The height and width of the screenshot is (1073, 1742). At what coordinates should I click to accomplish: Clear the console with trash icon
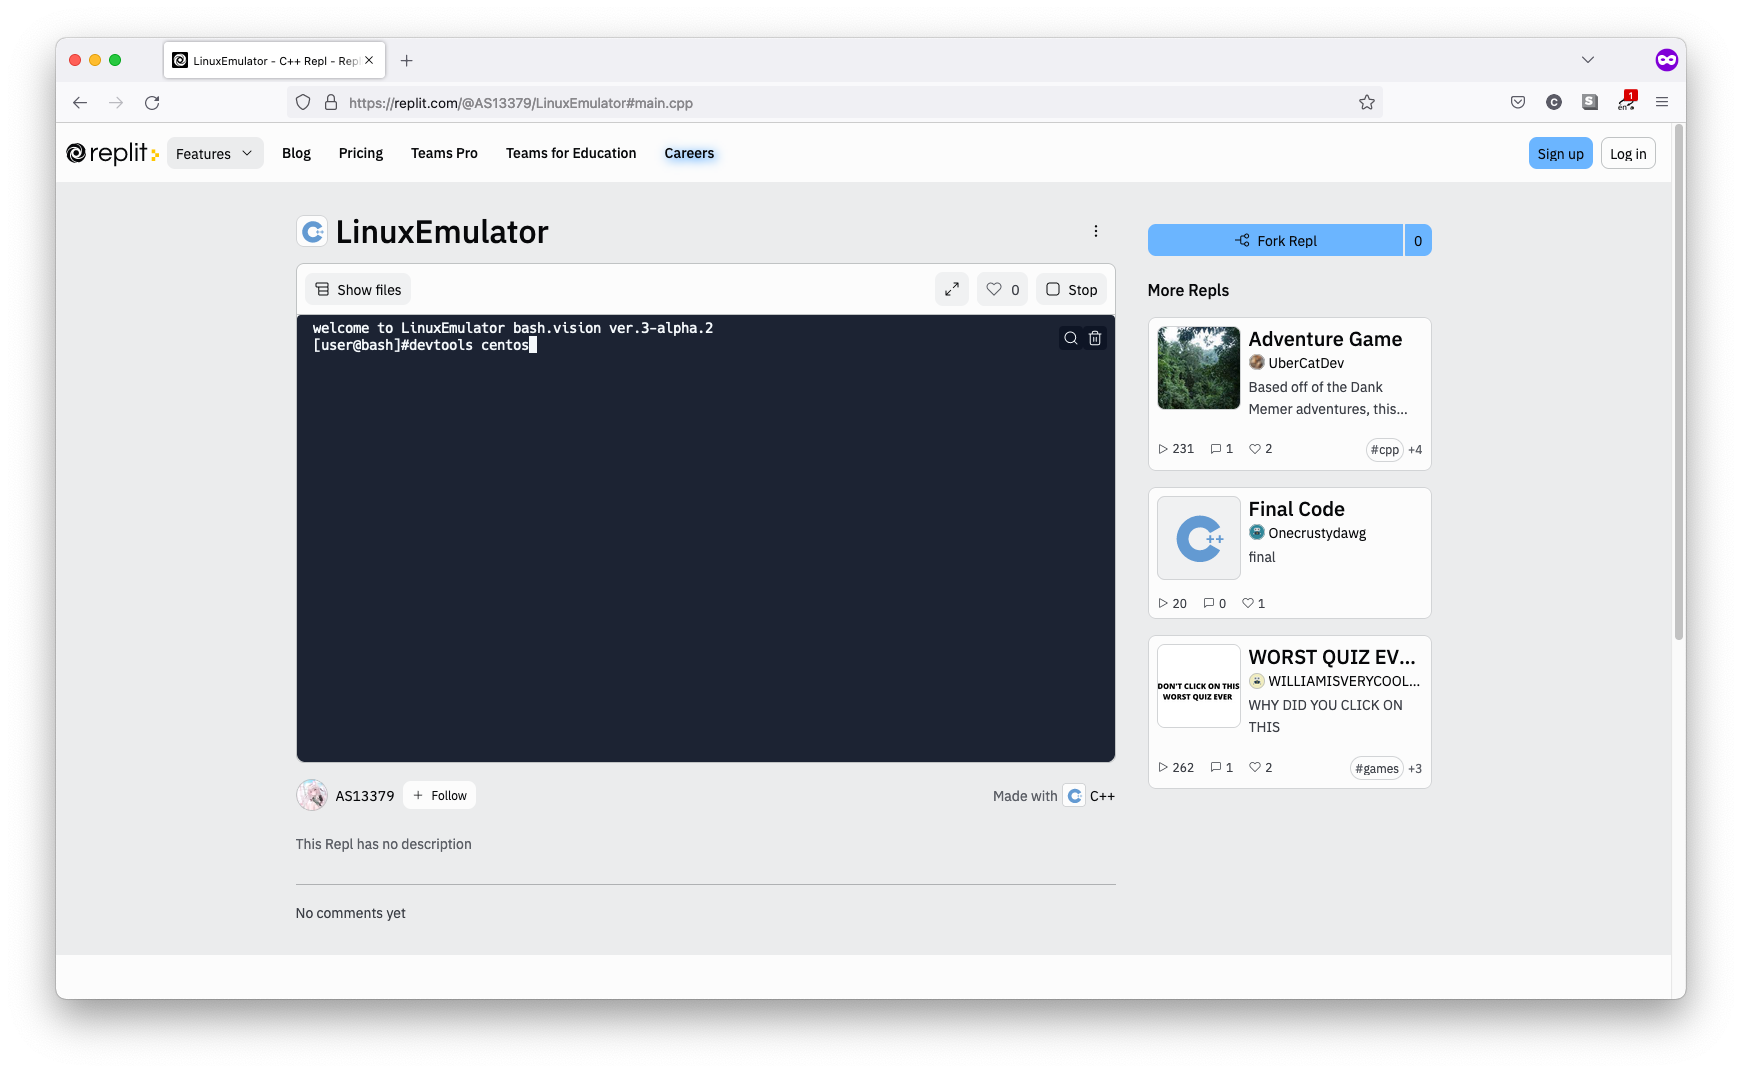(x=1095, y=338)
